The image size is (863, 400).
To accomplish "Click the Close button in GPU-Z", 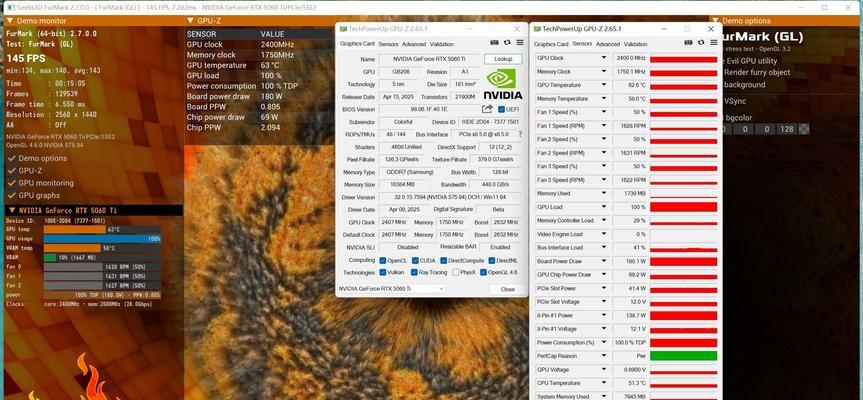I will point(507,289).
